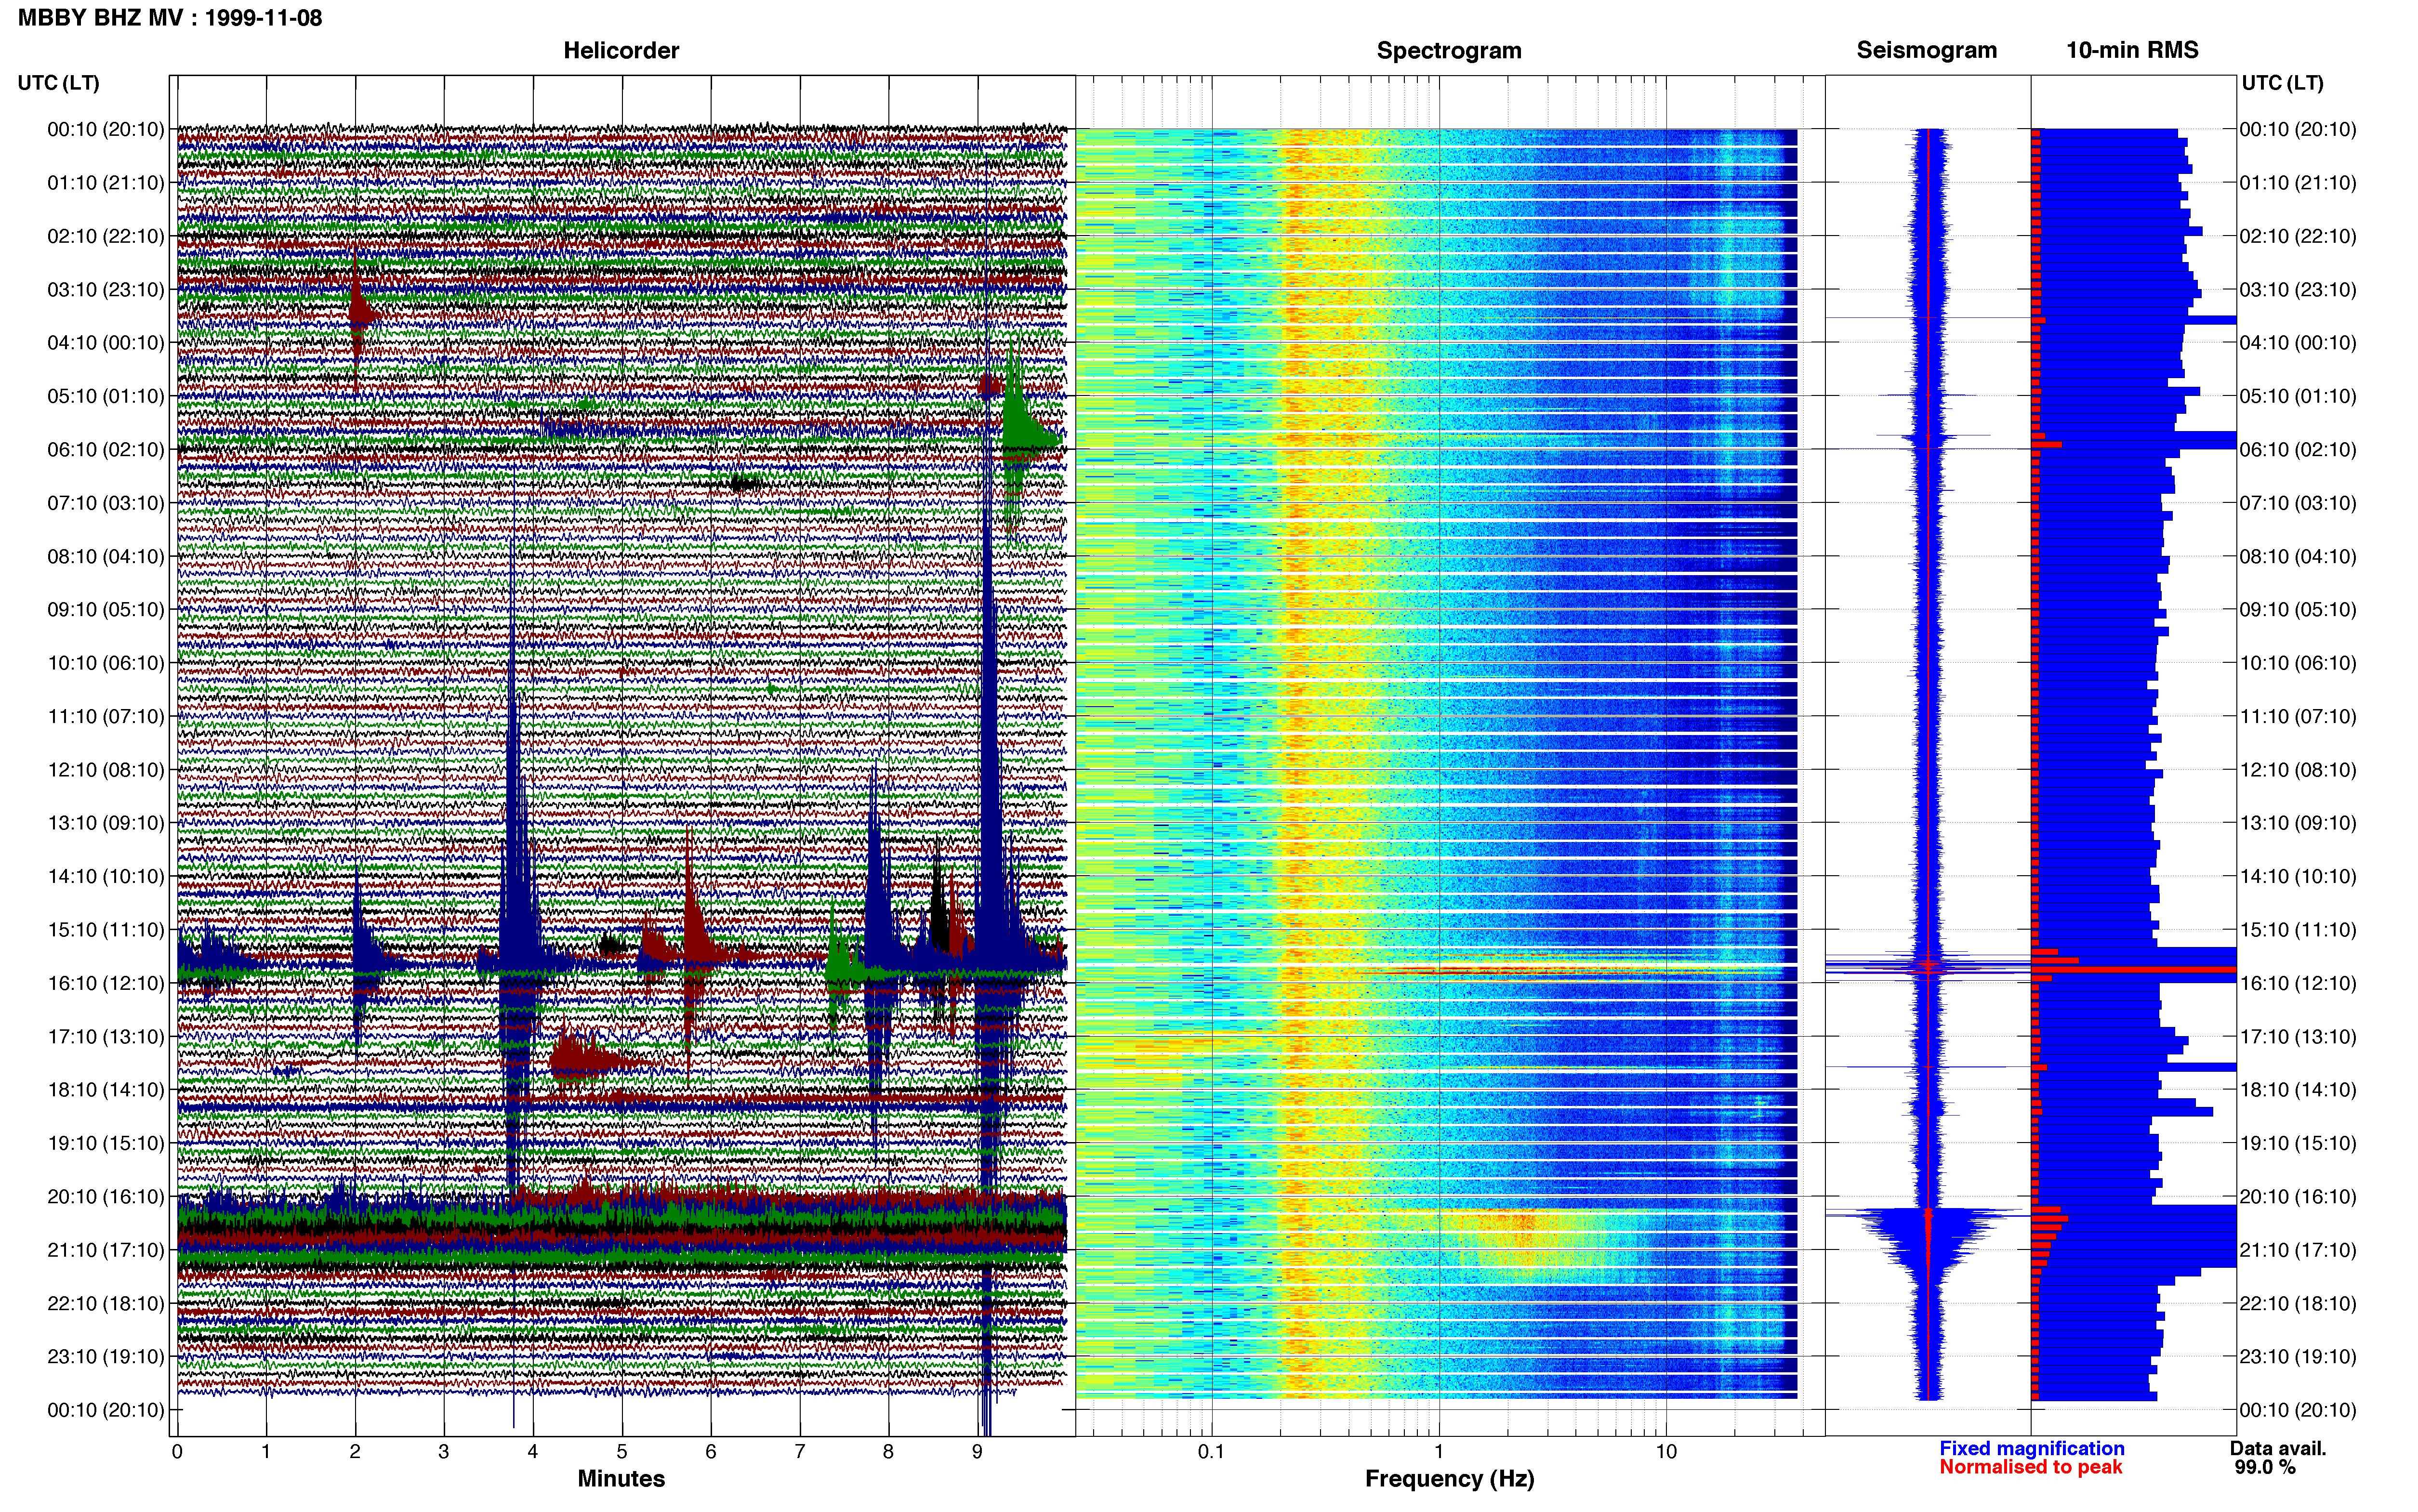2418x1512 pixels.
Task: Click the left '23:10 (19:10)' time label
Action: coord(106,1357)
